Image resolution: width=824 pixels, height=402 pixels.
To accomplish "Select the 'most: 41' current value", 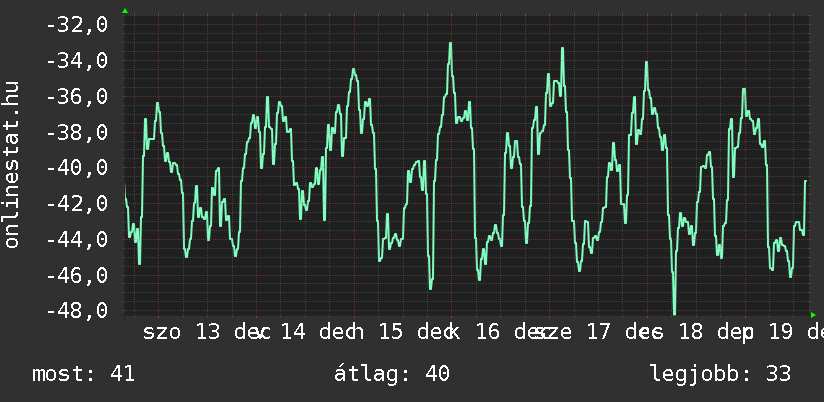I will 83,375.
